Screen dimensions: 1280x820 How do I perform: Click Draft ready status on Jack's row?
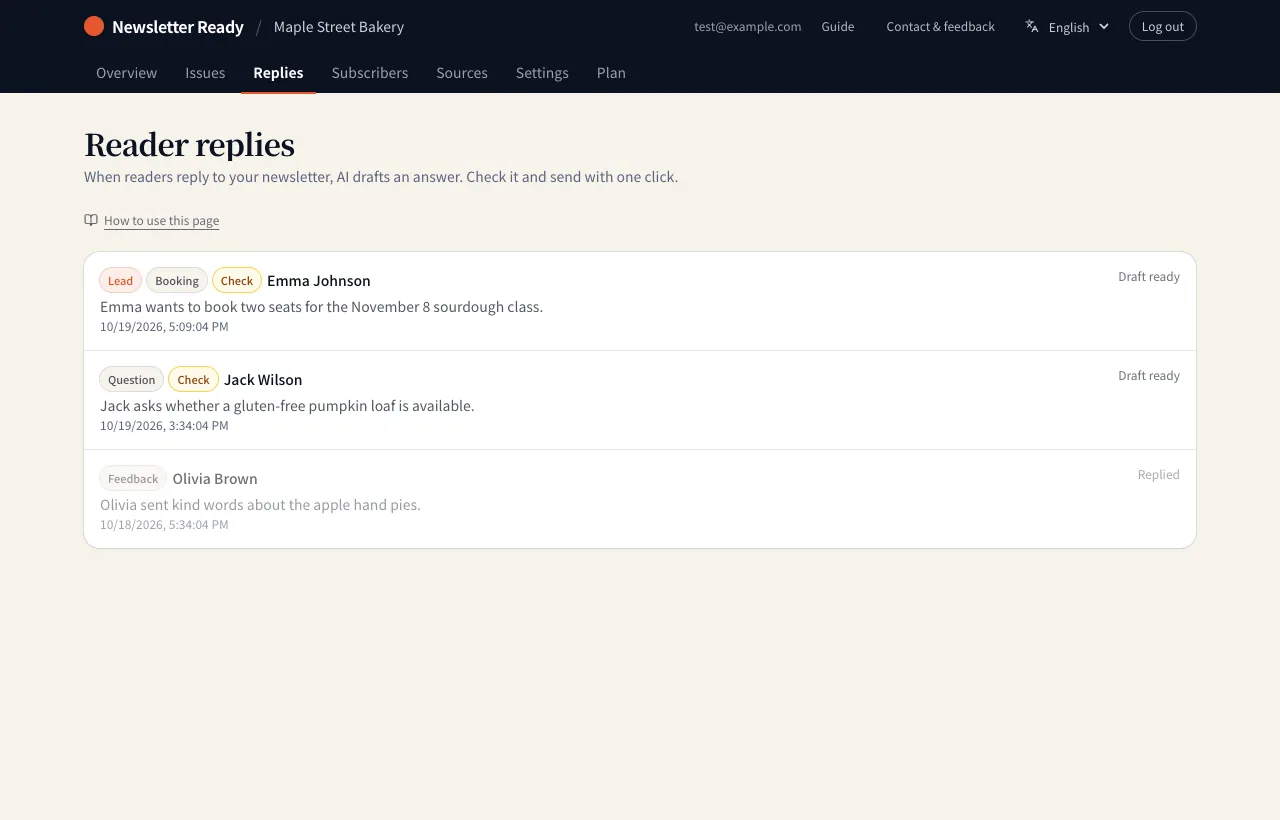point(1149,376)
